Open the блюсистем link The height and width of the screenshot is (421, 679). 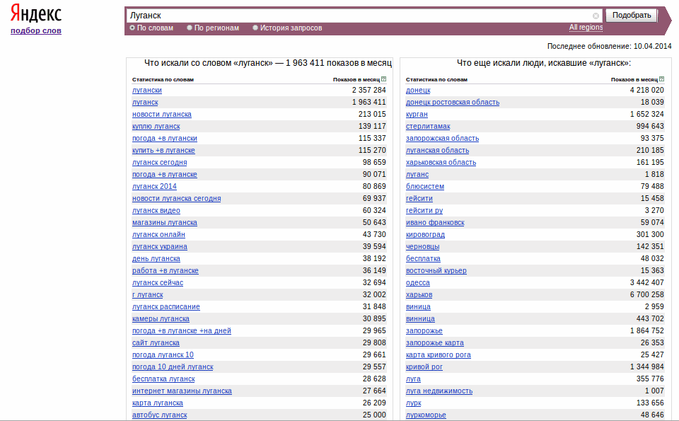(425, 186)
